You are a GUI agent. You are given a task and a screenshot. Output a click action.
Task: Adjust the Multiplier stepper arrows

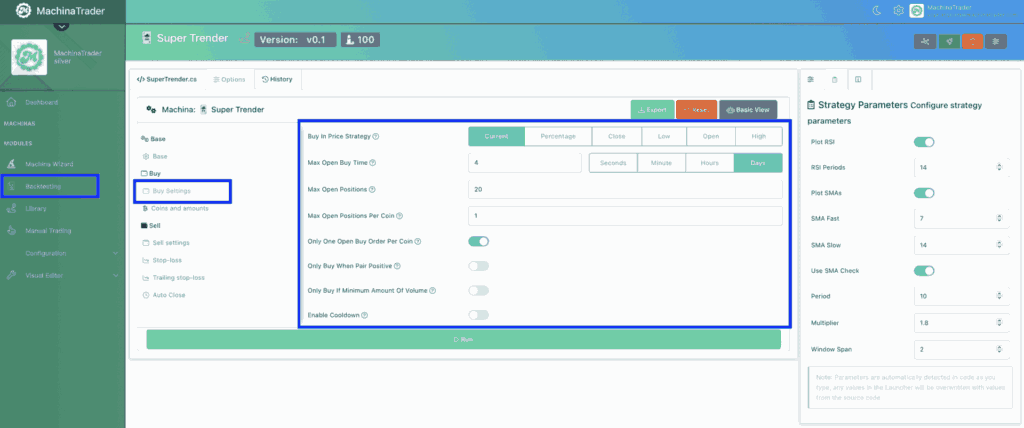(999, 323)
